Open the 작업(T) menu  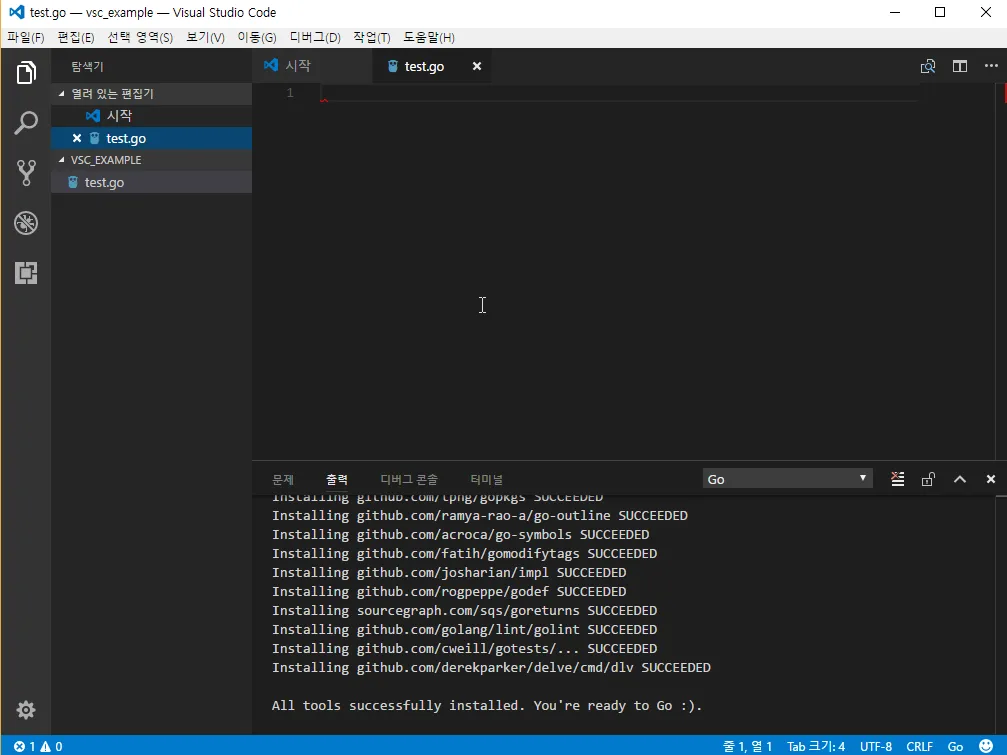(x=372, y=37)
